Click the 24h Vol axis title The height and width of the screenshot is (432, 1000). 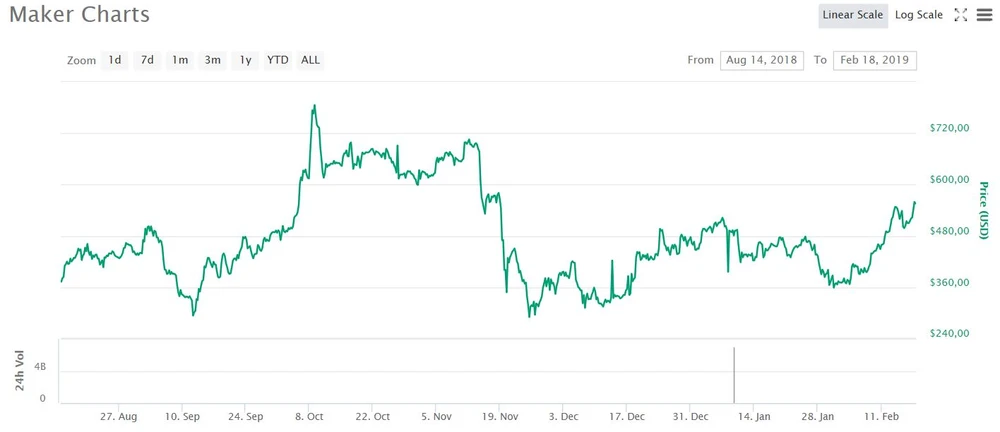click(x=18, y=372)
